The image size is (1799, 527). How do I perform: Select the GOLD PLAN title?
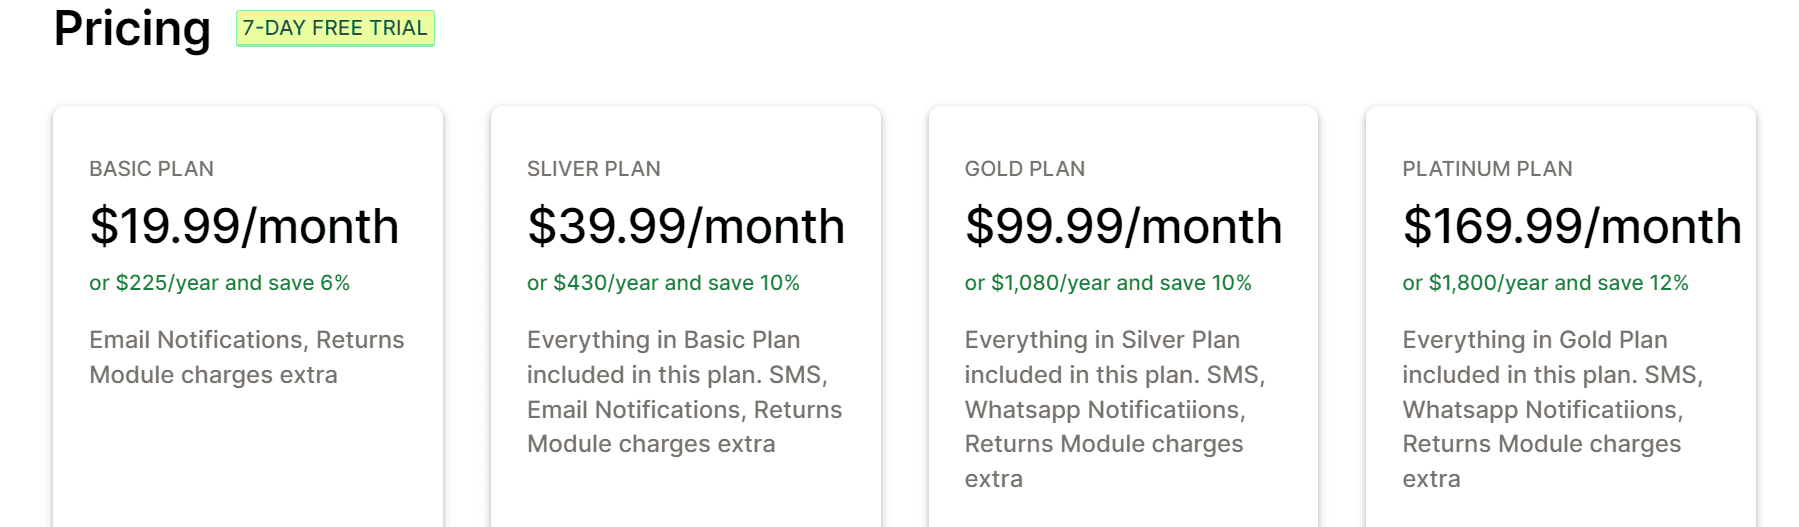[x=1025, y=169]
